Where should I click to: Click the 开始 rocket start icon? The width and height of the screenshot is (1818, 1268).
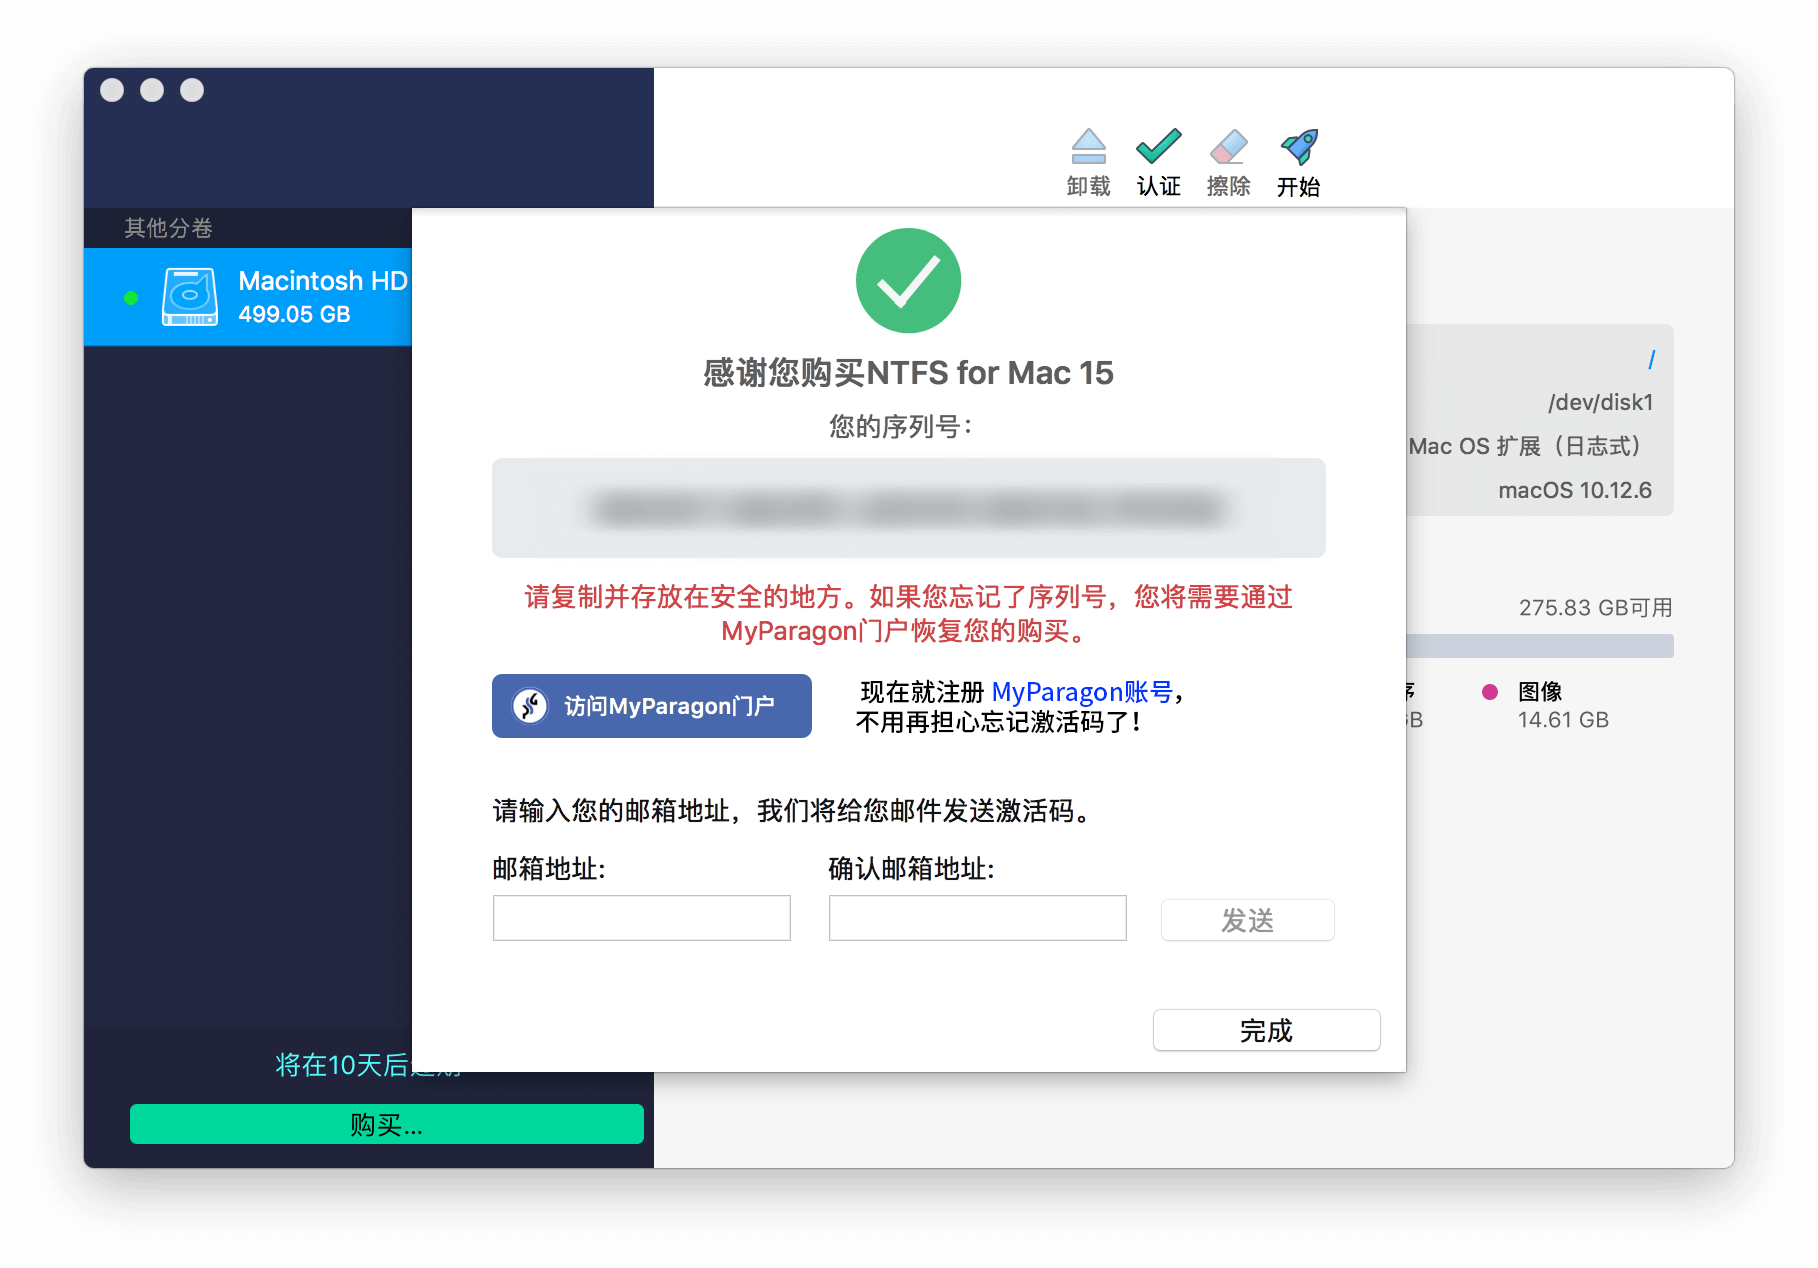[x=1299, y=148]
